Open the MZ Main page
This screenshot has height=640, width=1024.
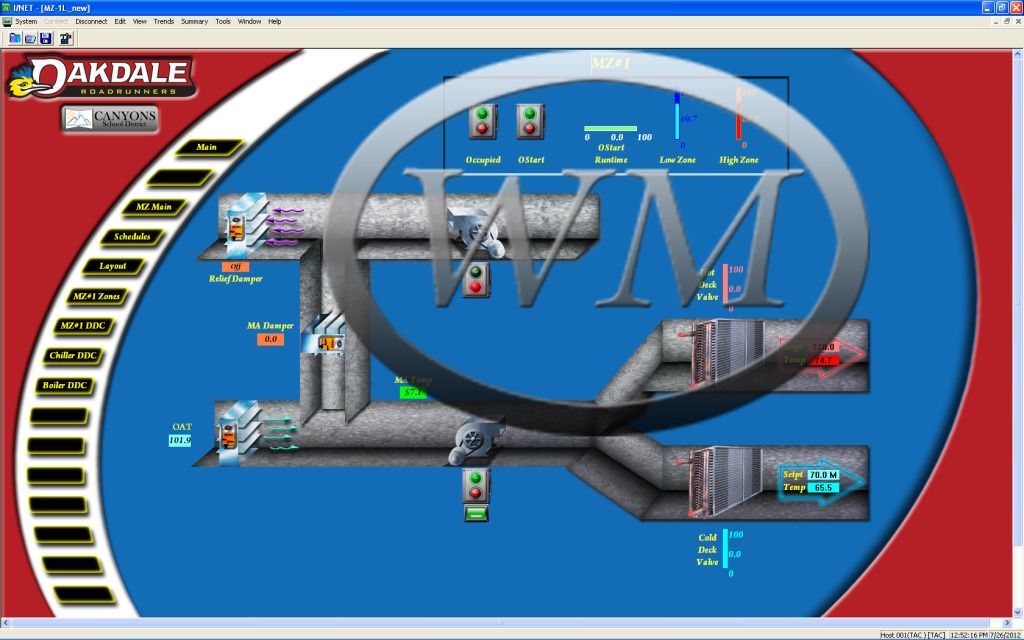click(x=154, y=207)
